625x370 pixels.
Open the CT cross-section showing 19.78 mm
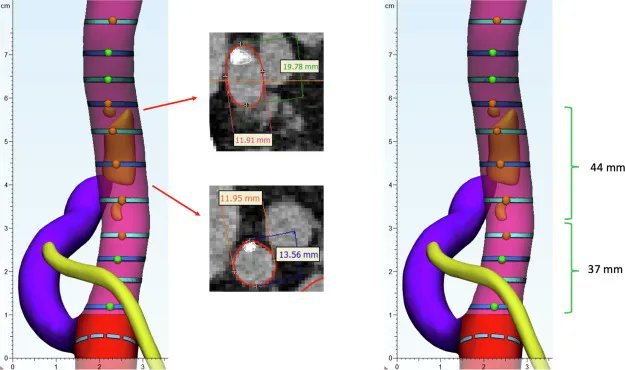click(266, 92)
